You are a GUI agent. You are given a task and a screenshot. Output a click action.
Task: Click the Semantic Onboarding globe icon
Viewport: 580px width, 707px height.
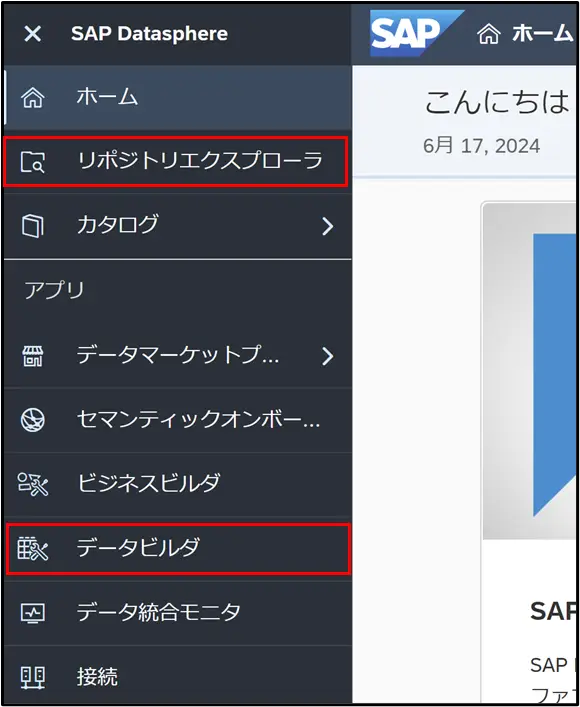coord(32,420)
